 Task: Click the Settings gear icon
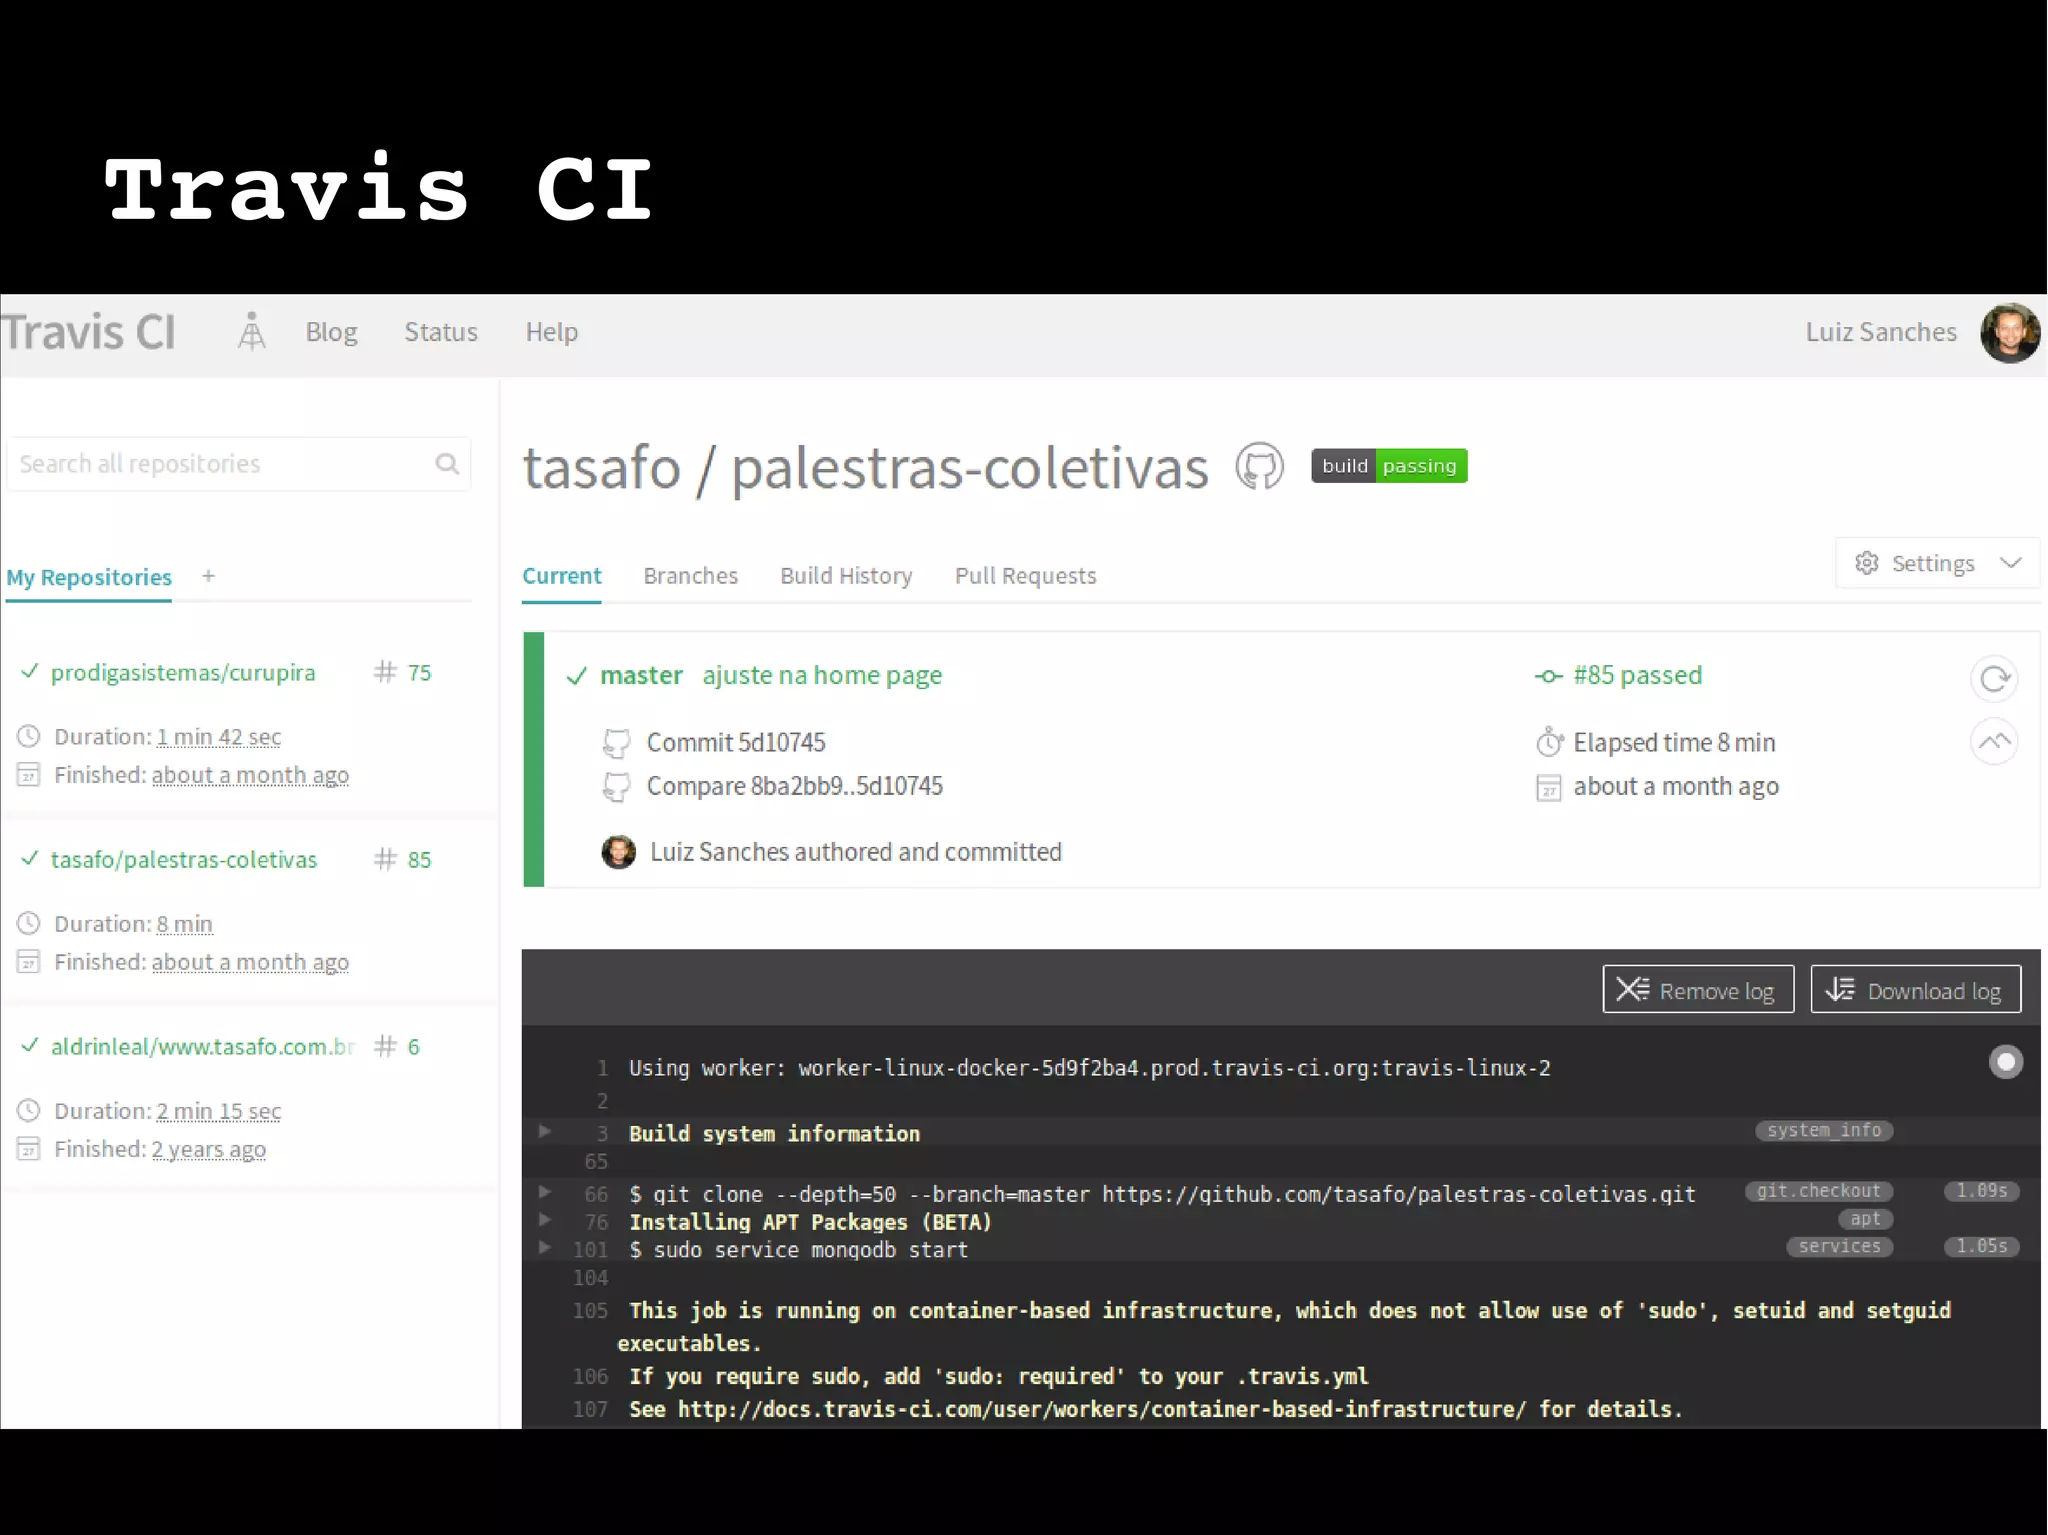1866,563
